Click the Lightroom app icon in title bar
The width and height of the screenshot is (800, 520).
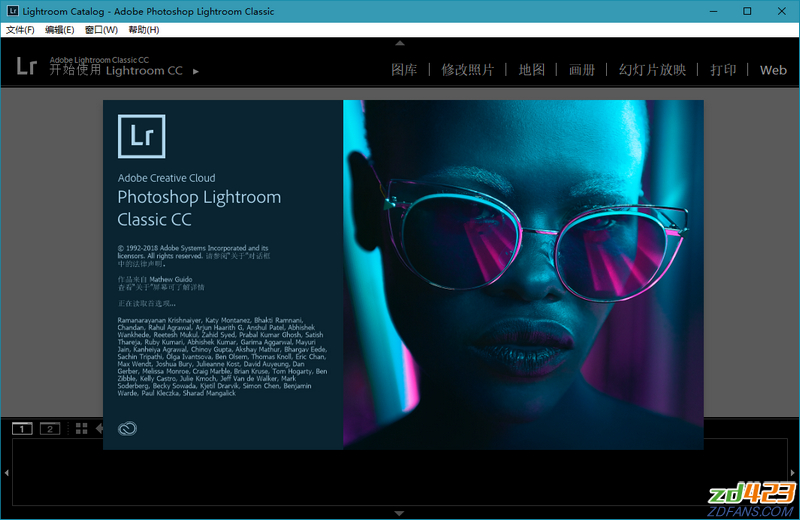point(13,11)
